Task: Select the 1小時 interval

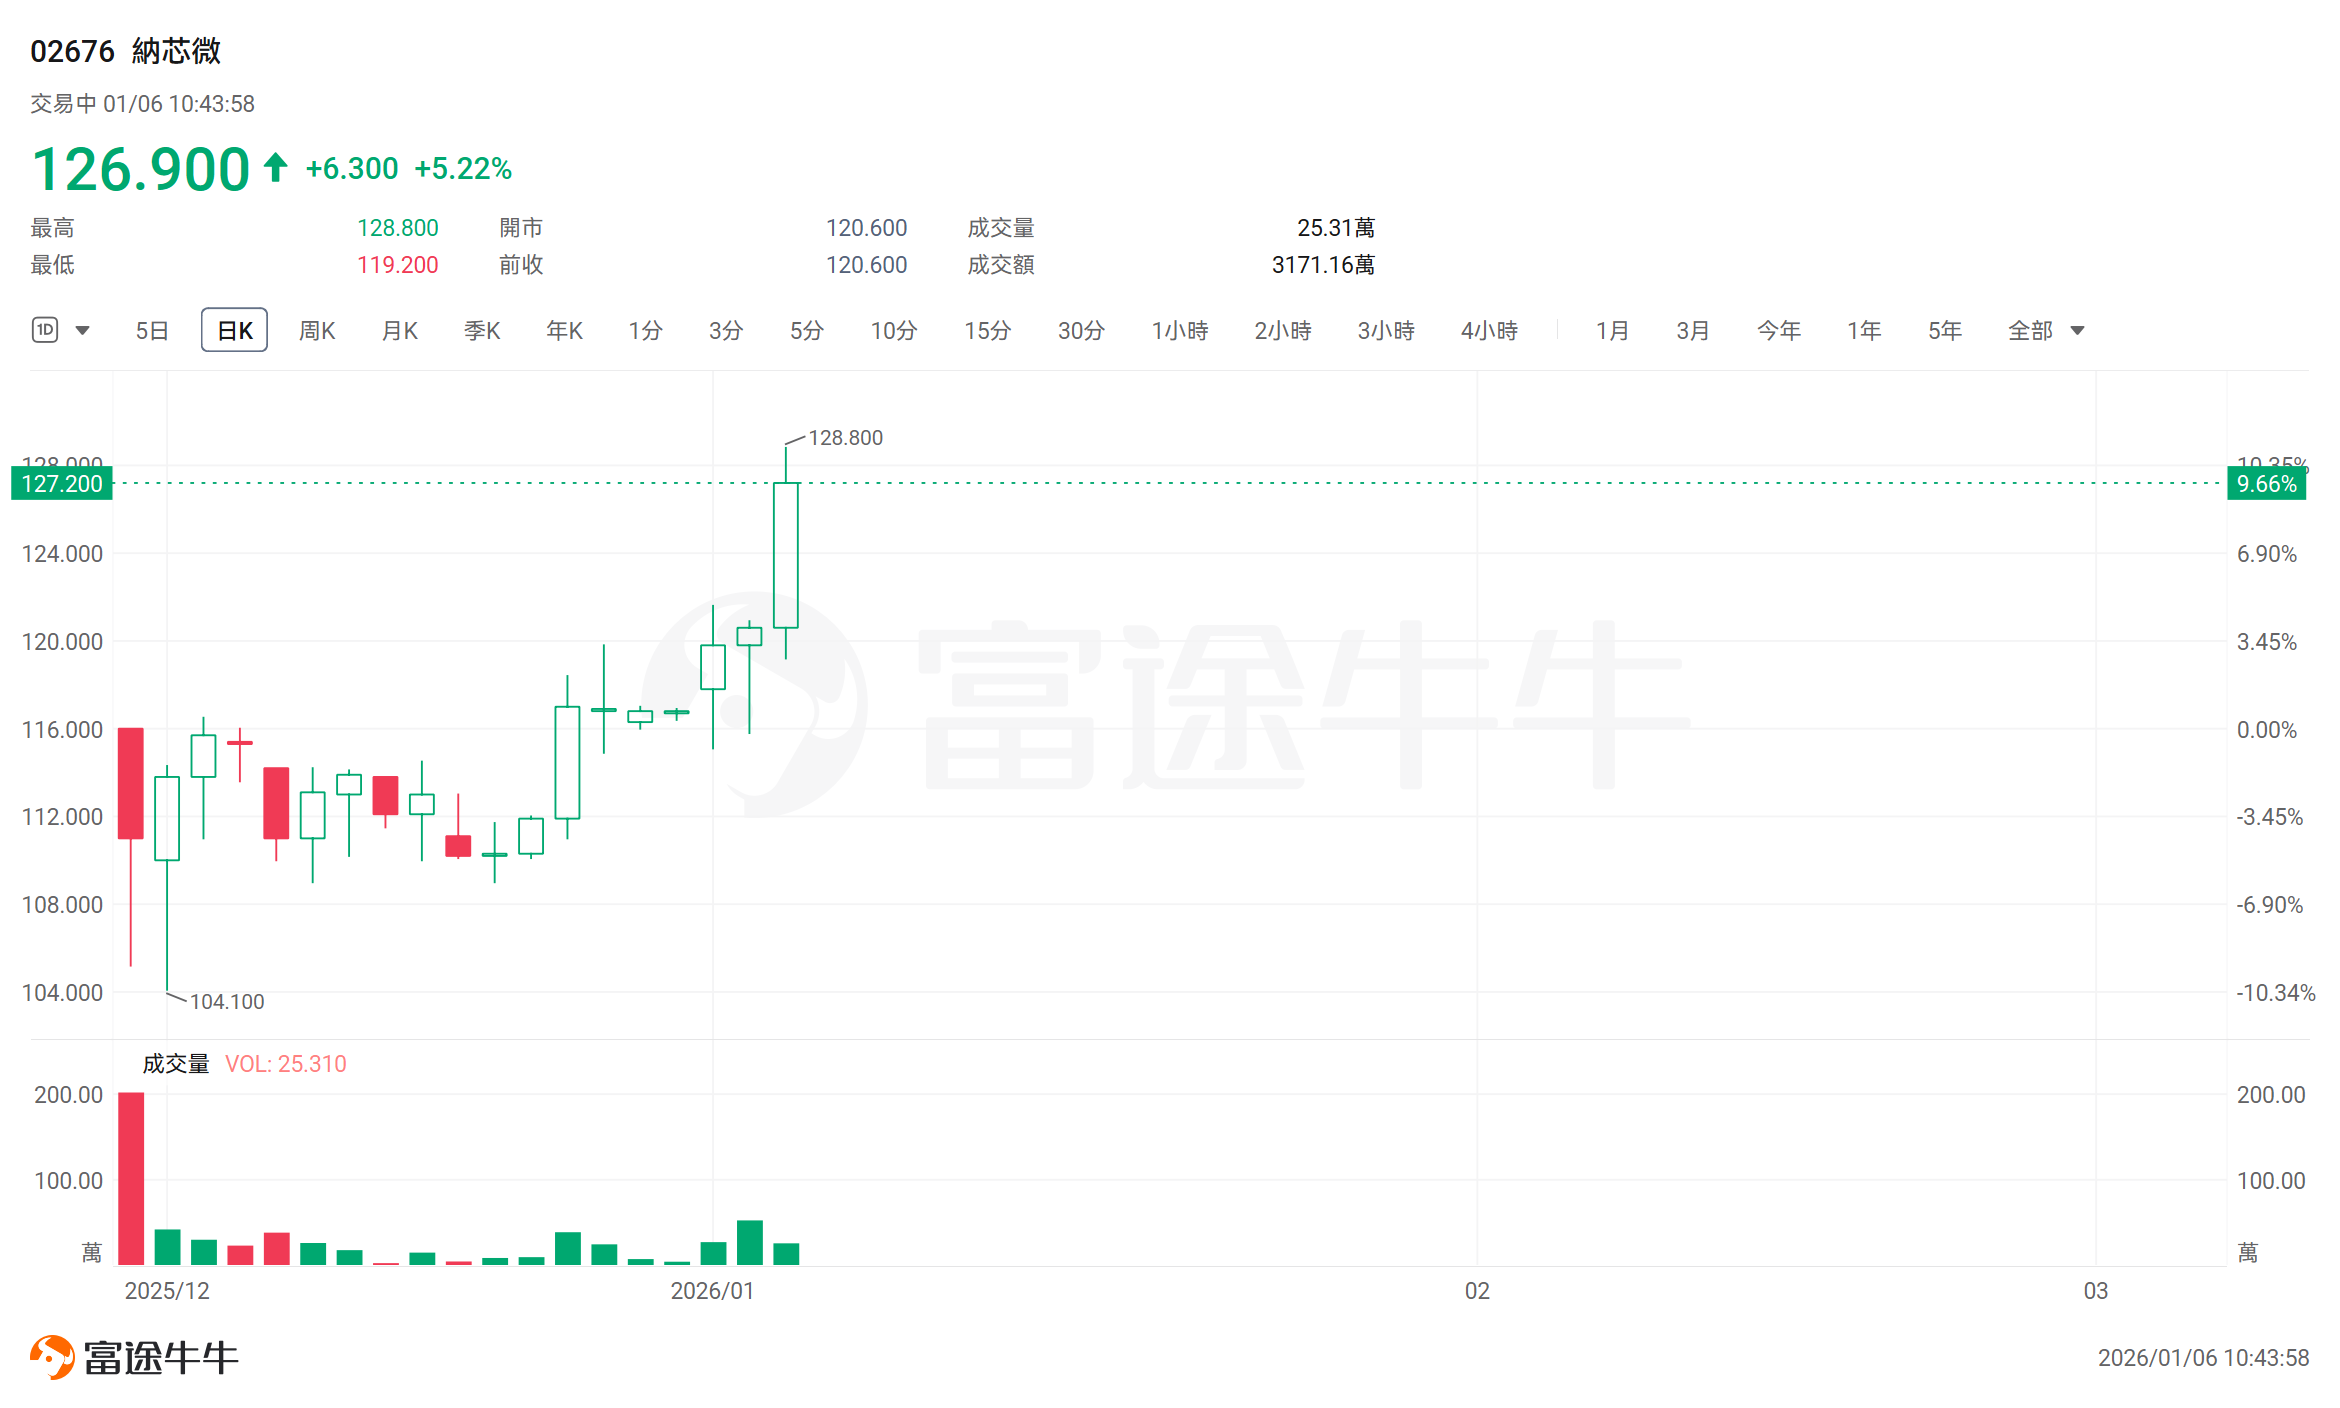Action: click(x=1179, y=330)
